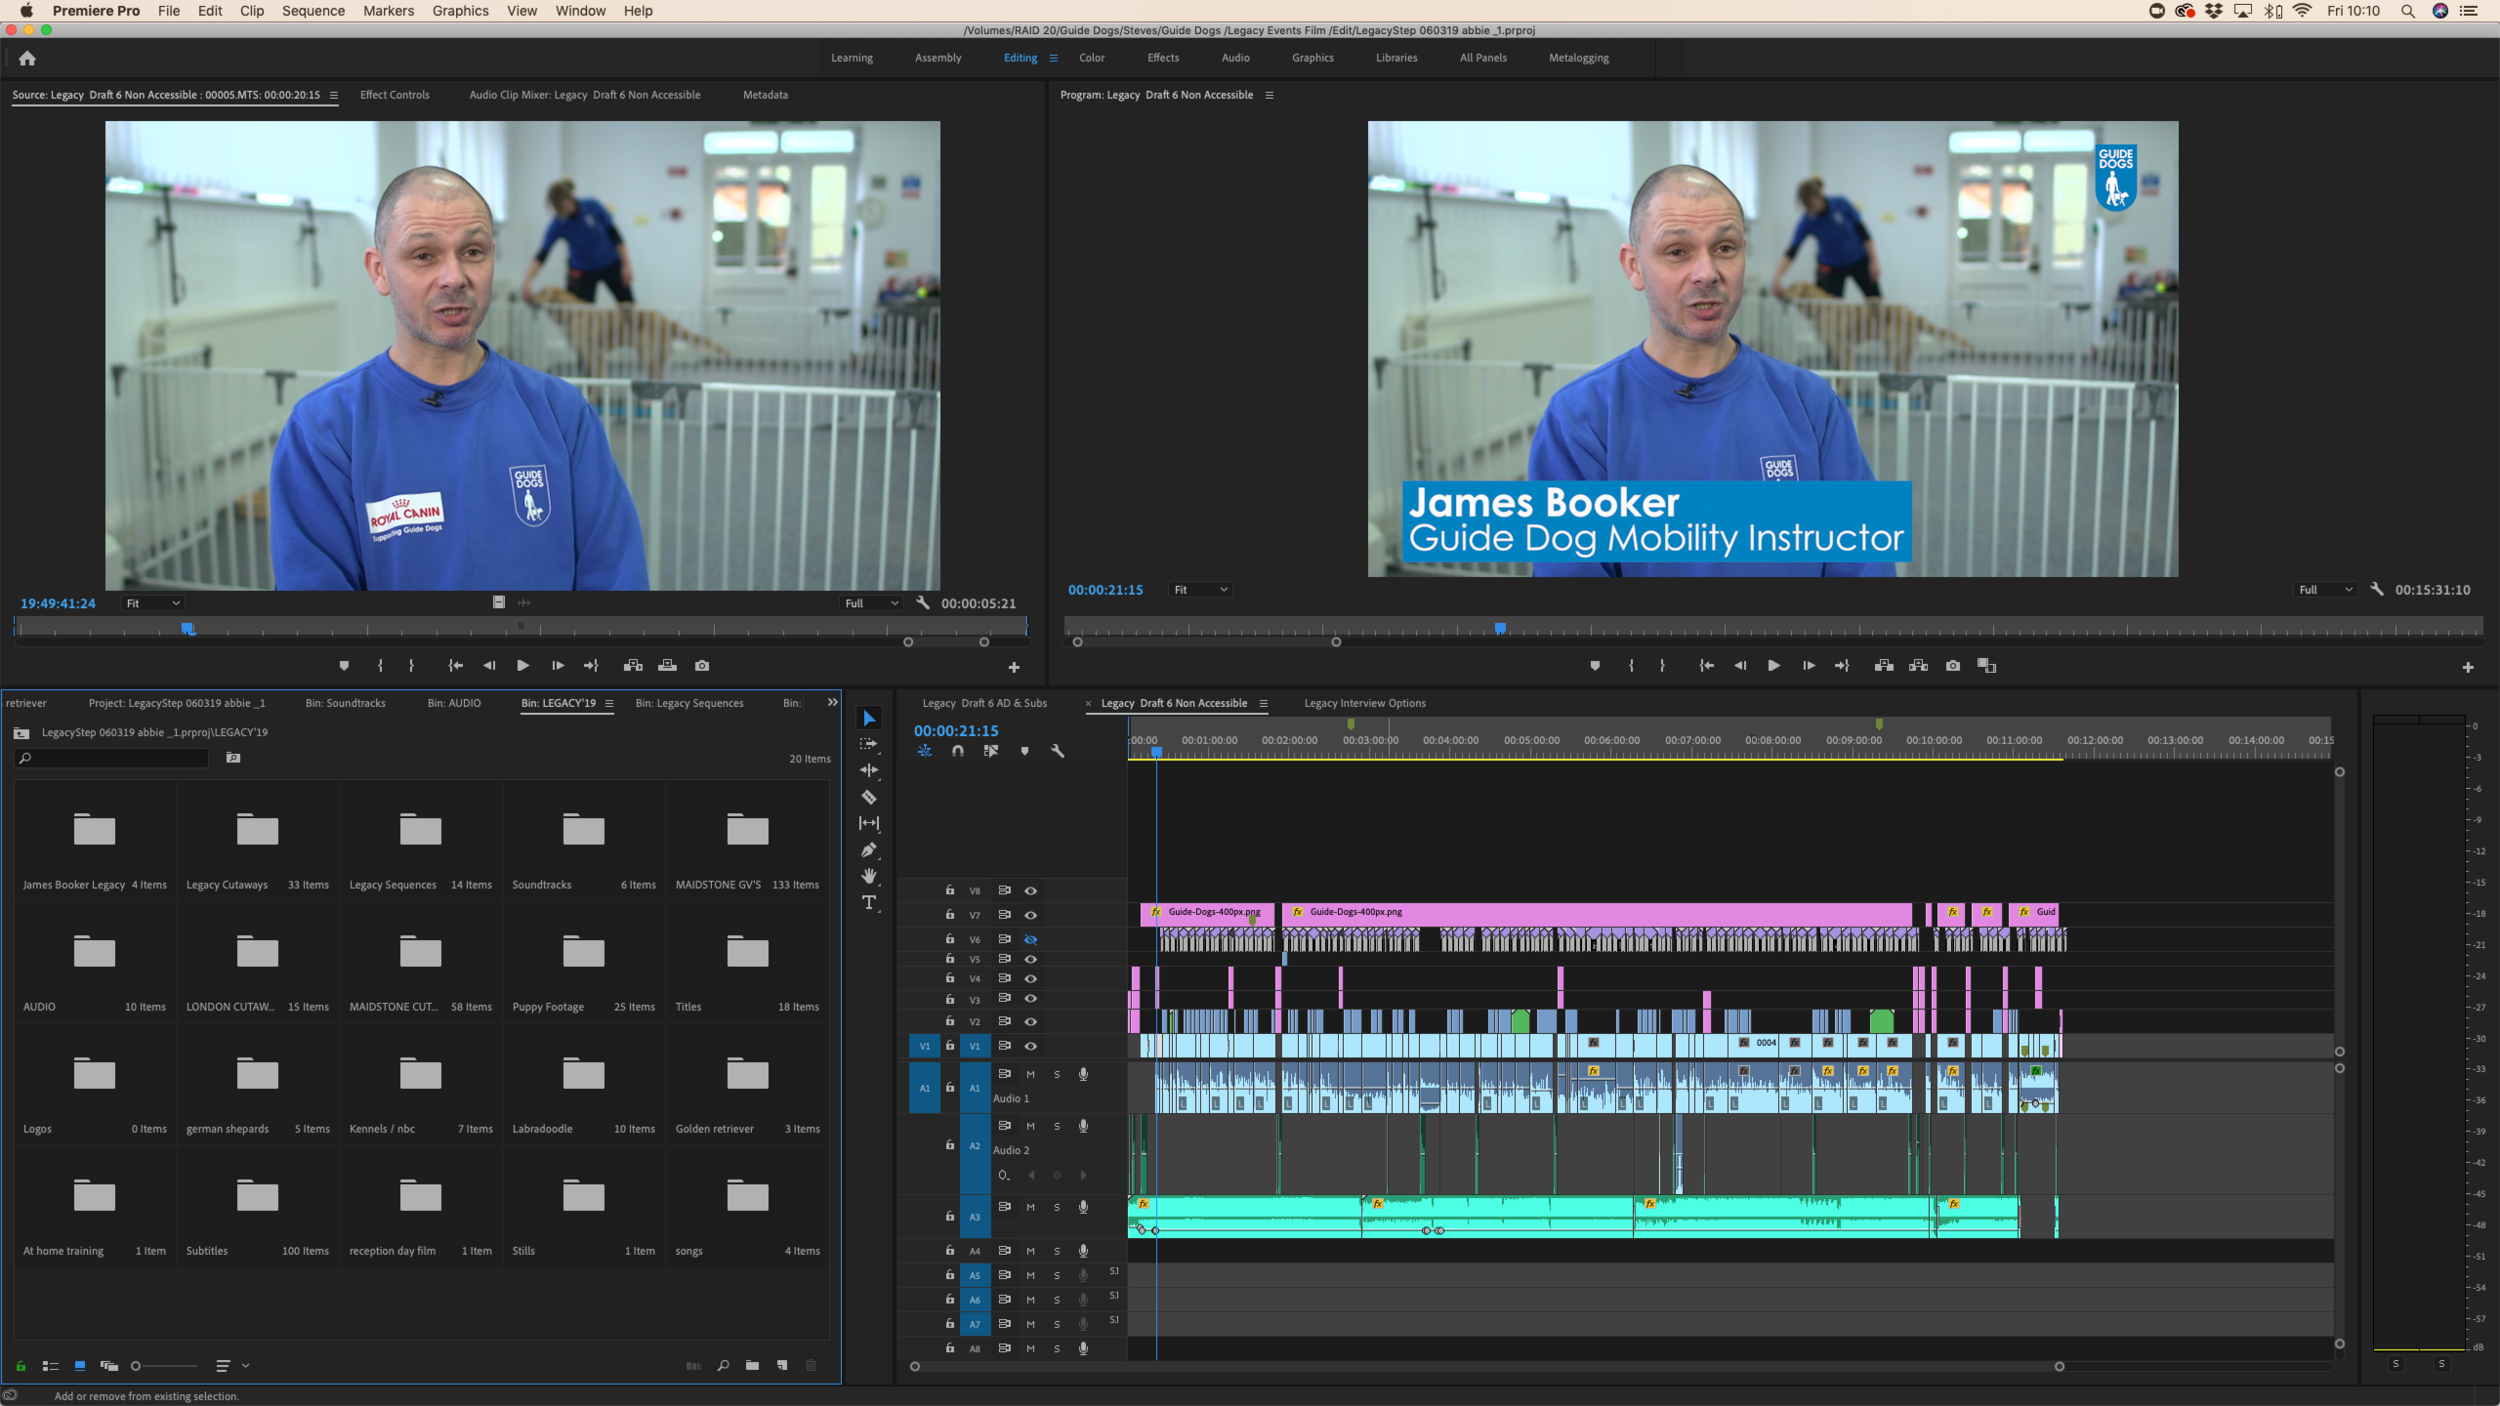Open Program monitor Full resolution dropdown
2500x1406 pixels.
click(x=2325, y=589)
